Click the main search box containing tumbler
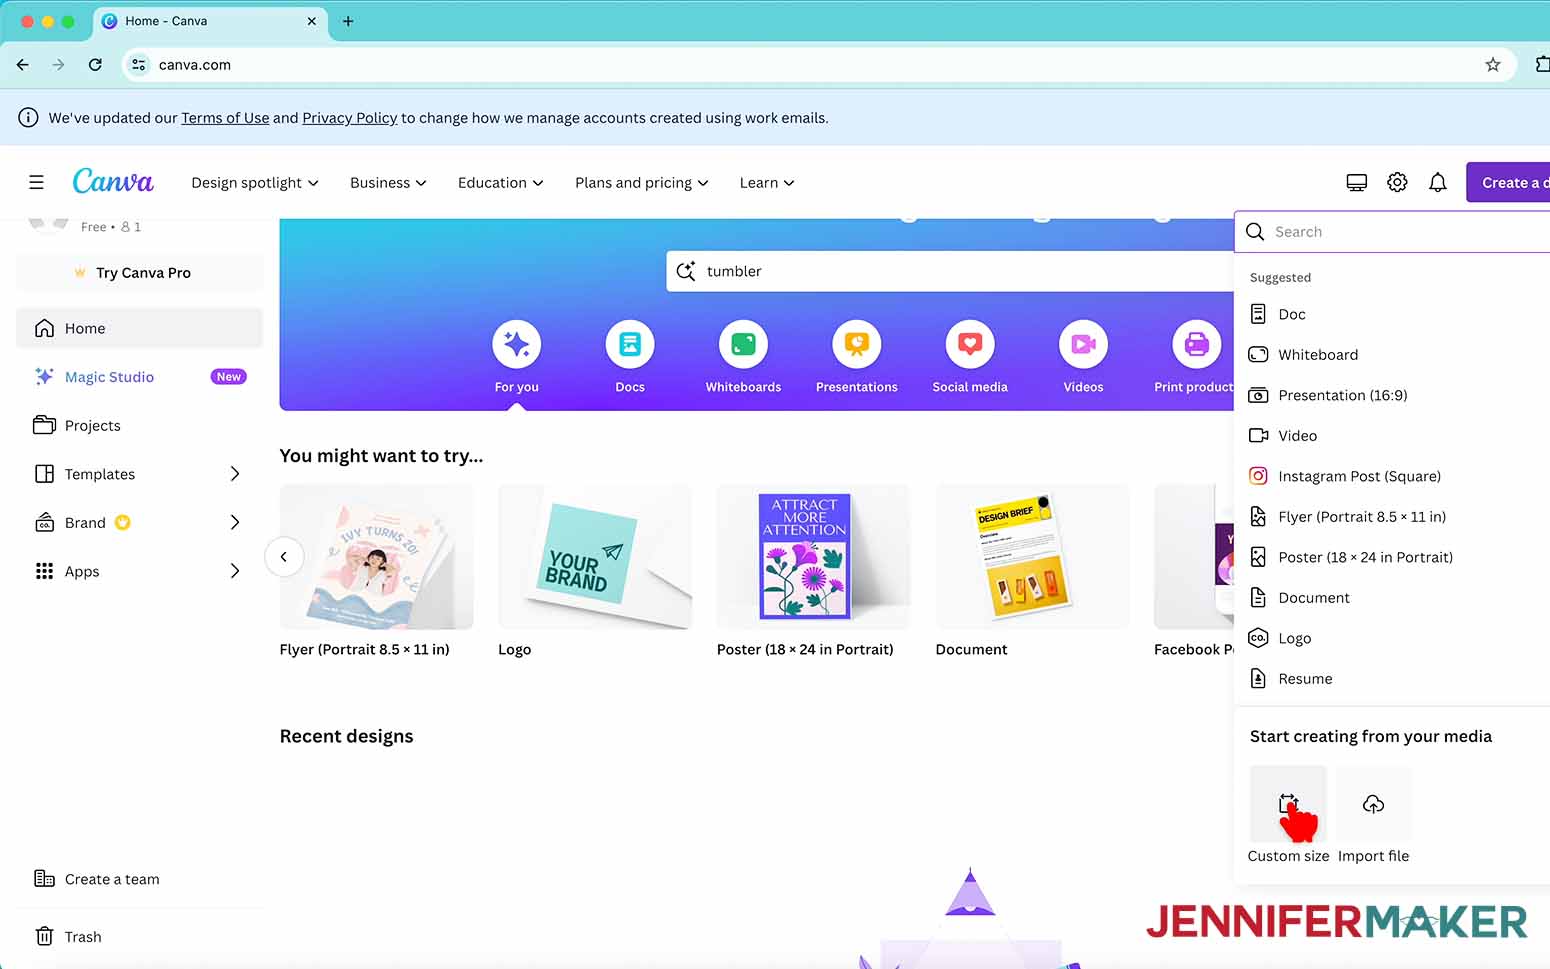The image size is (1550, 969). tap(950, 271)
